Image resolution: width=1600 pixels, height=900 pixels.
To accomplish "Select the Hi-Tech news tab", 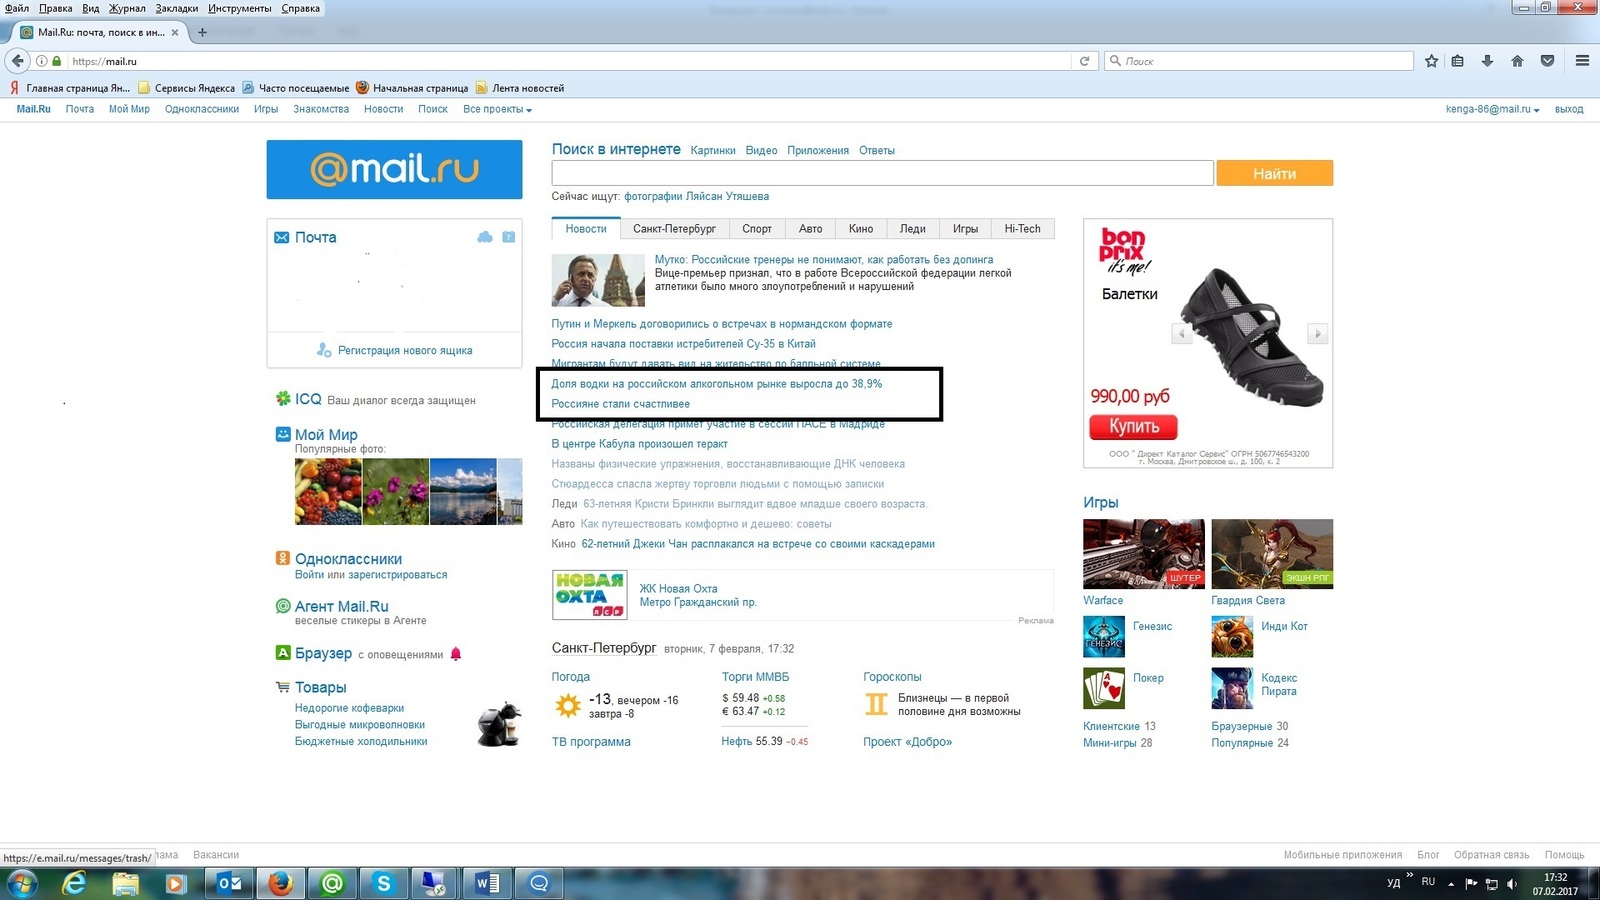I will pos(1022,229).
